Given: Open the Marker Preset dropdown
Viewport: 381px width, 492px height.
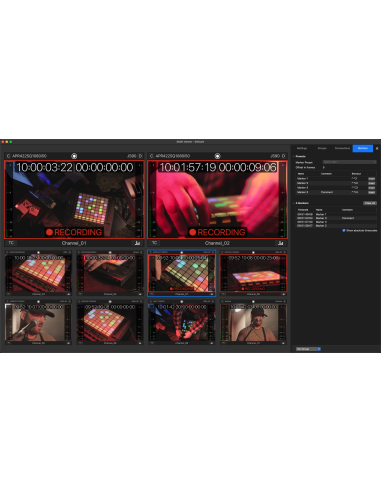Looking at the screenshot, I should (x=349, y=162).
